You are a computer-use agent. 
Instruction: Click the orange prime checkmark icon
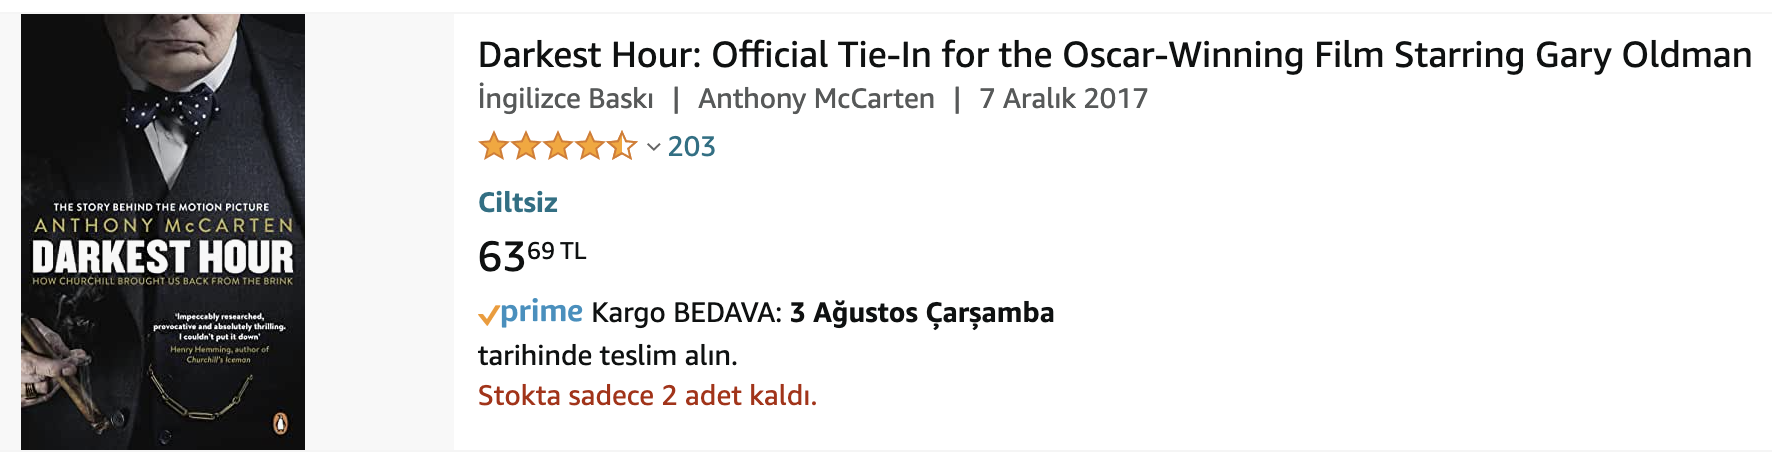(x=488, y=316)
